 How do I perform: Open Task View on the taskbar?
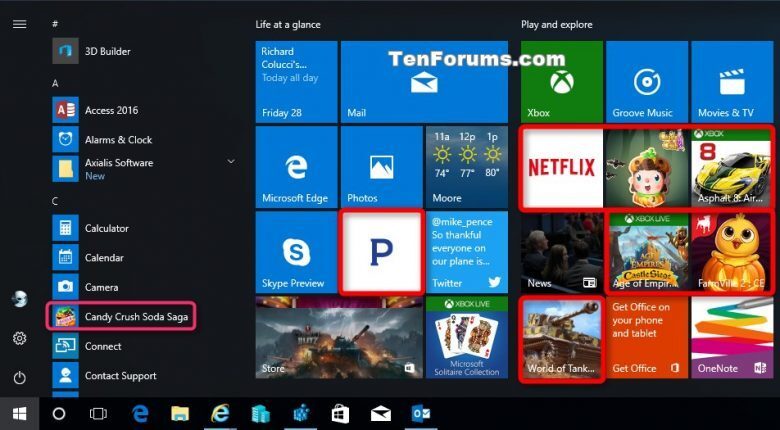click(98, 413)
